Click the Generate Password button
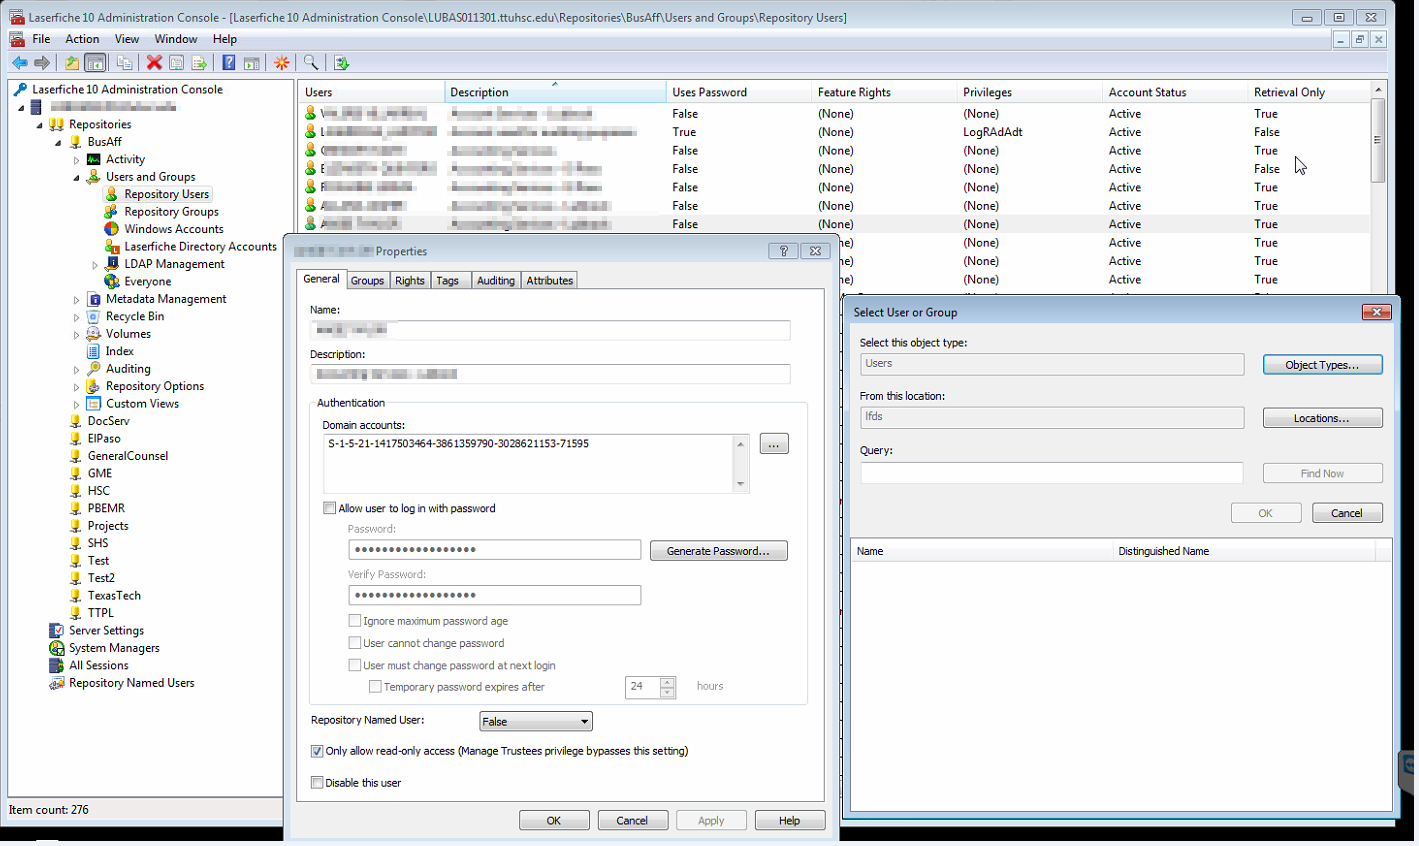Image resolution: width=1419 pixels, height=846 pixels. (718, 551)
